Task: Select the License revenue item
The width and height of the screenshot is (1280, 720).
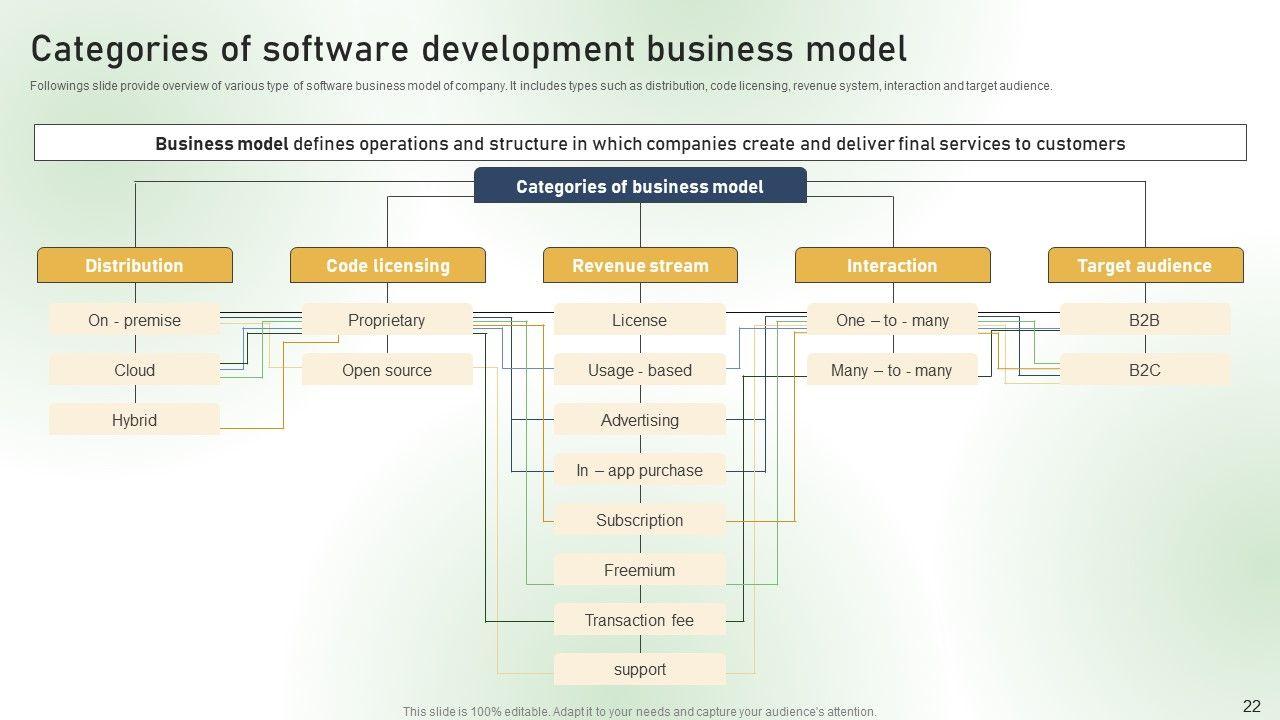Action: click(x=640, y=320)
